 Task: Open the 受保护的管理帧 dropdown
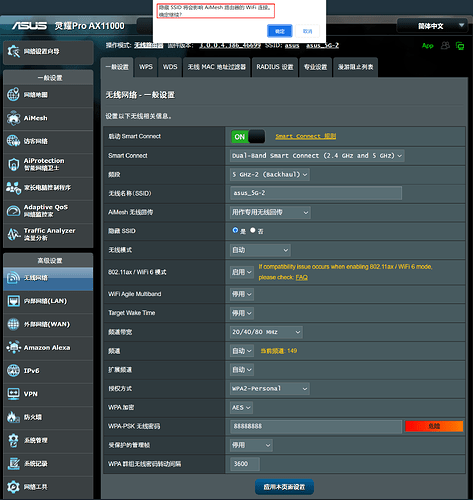251,445
